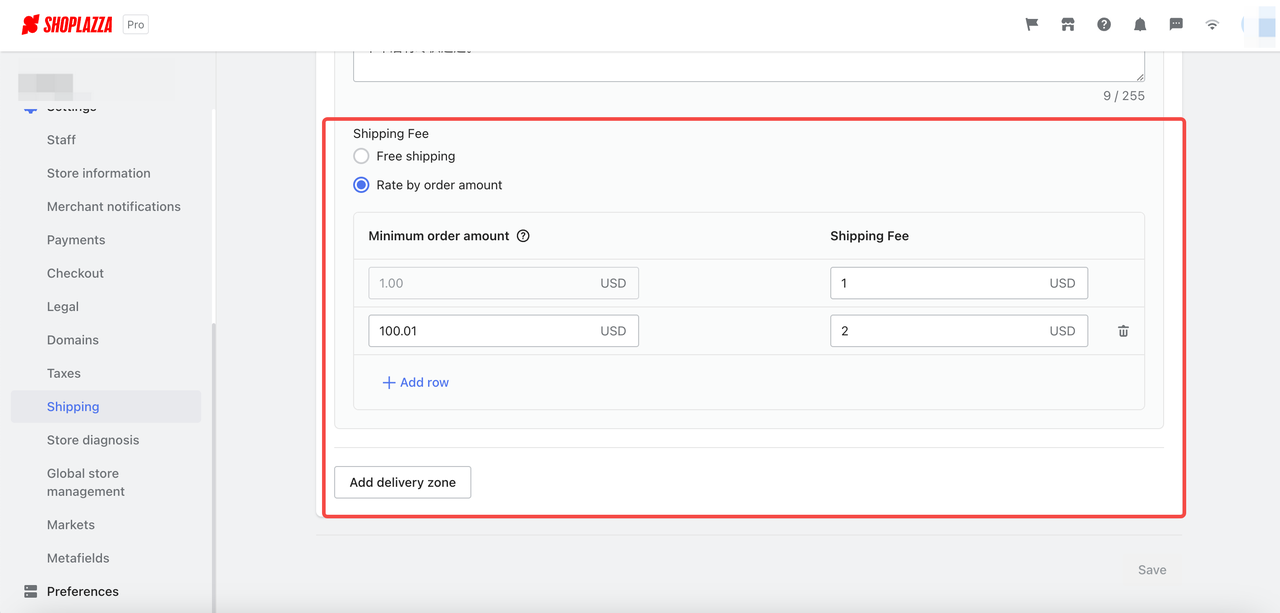Open Global store management
The width and height of the screenshot is (1280, 613).
click(x=85, y=482)
